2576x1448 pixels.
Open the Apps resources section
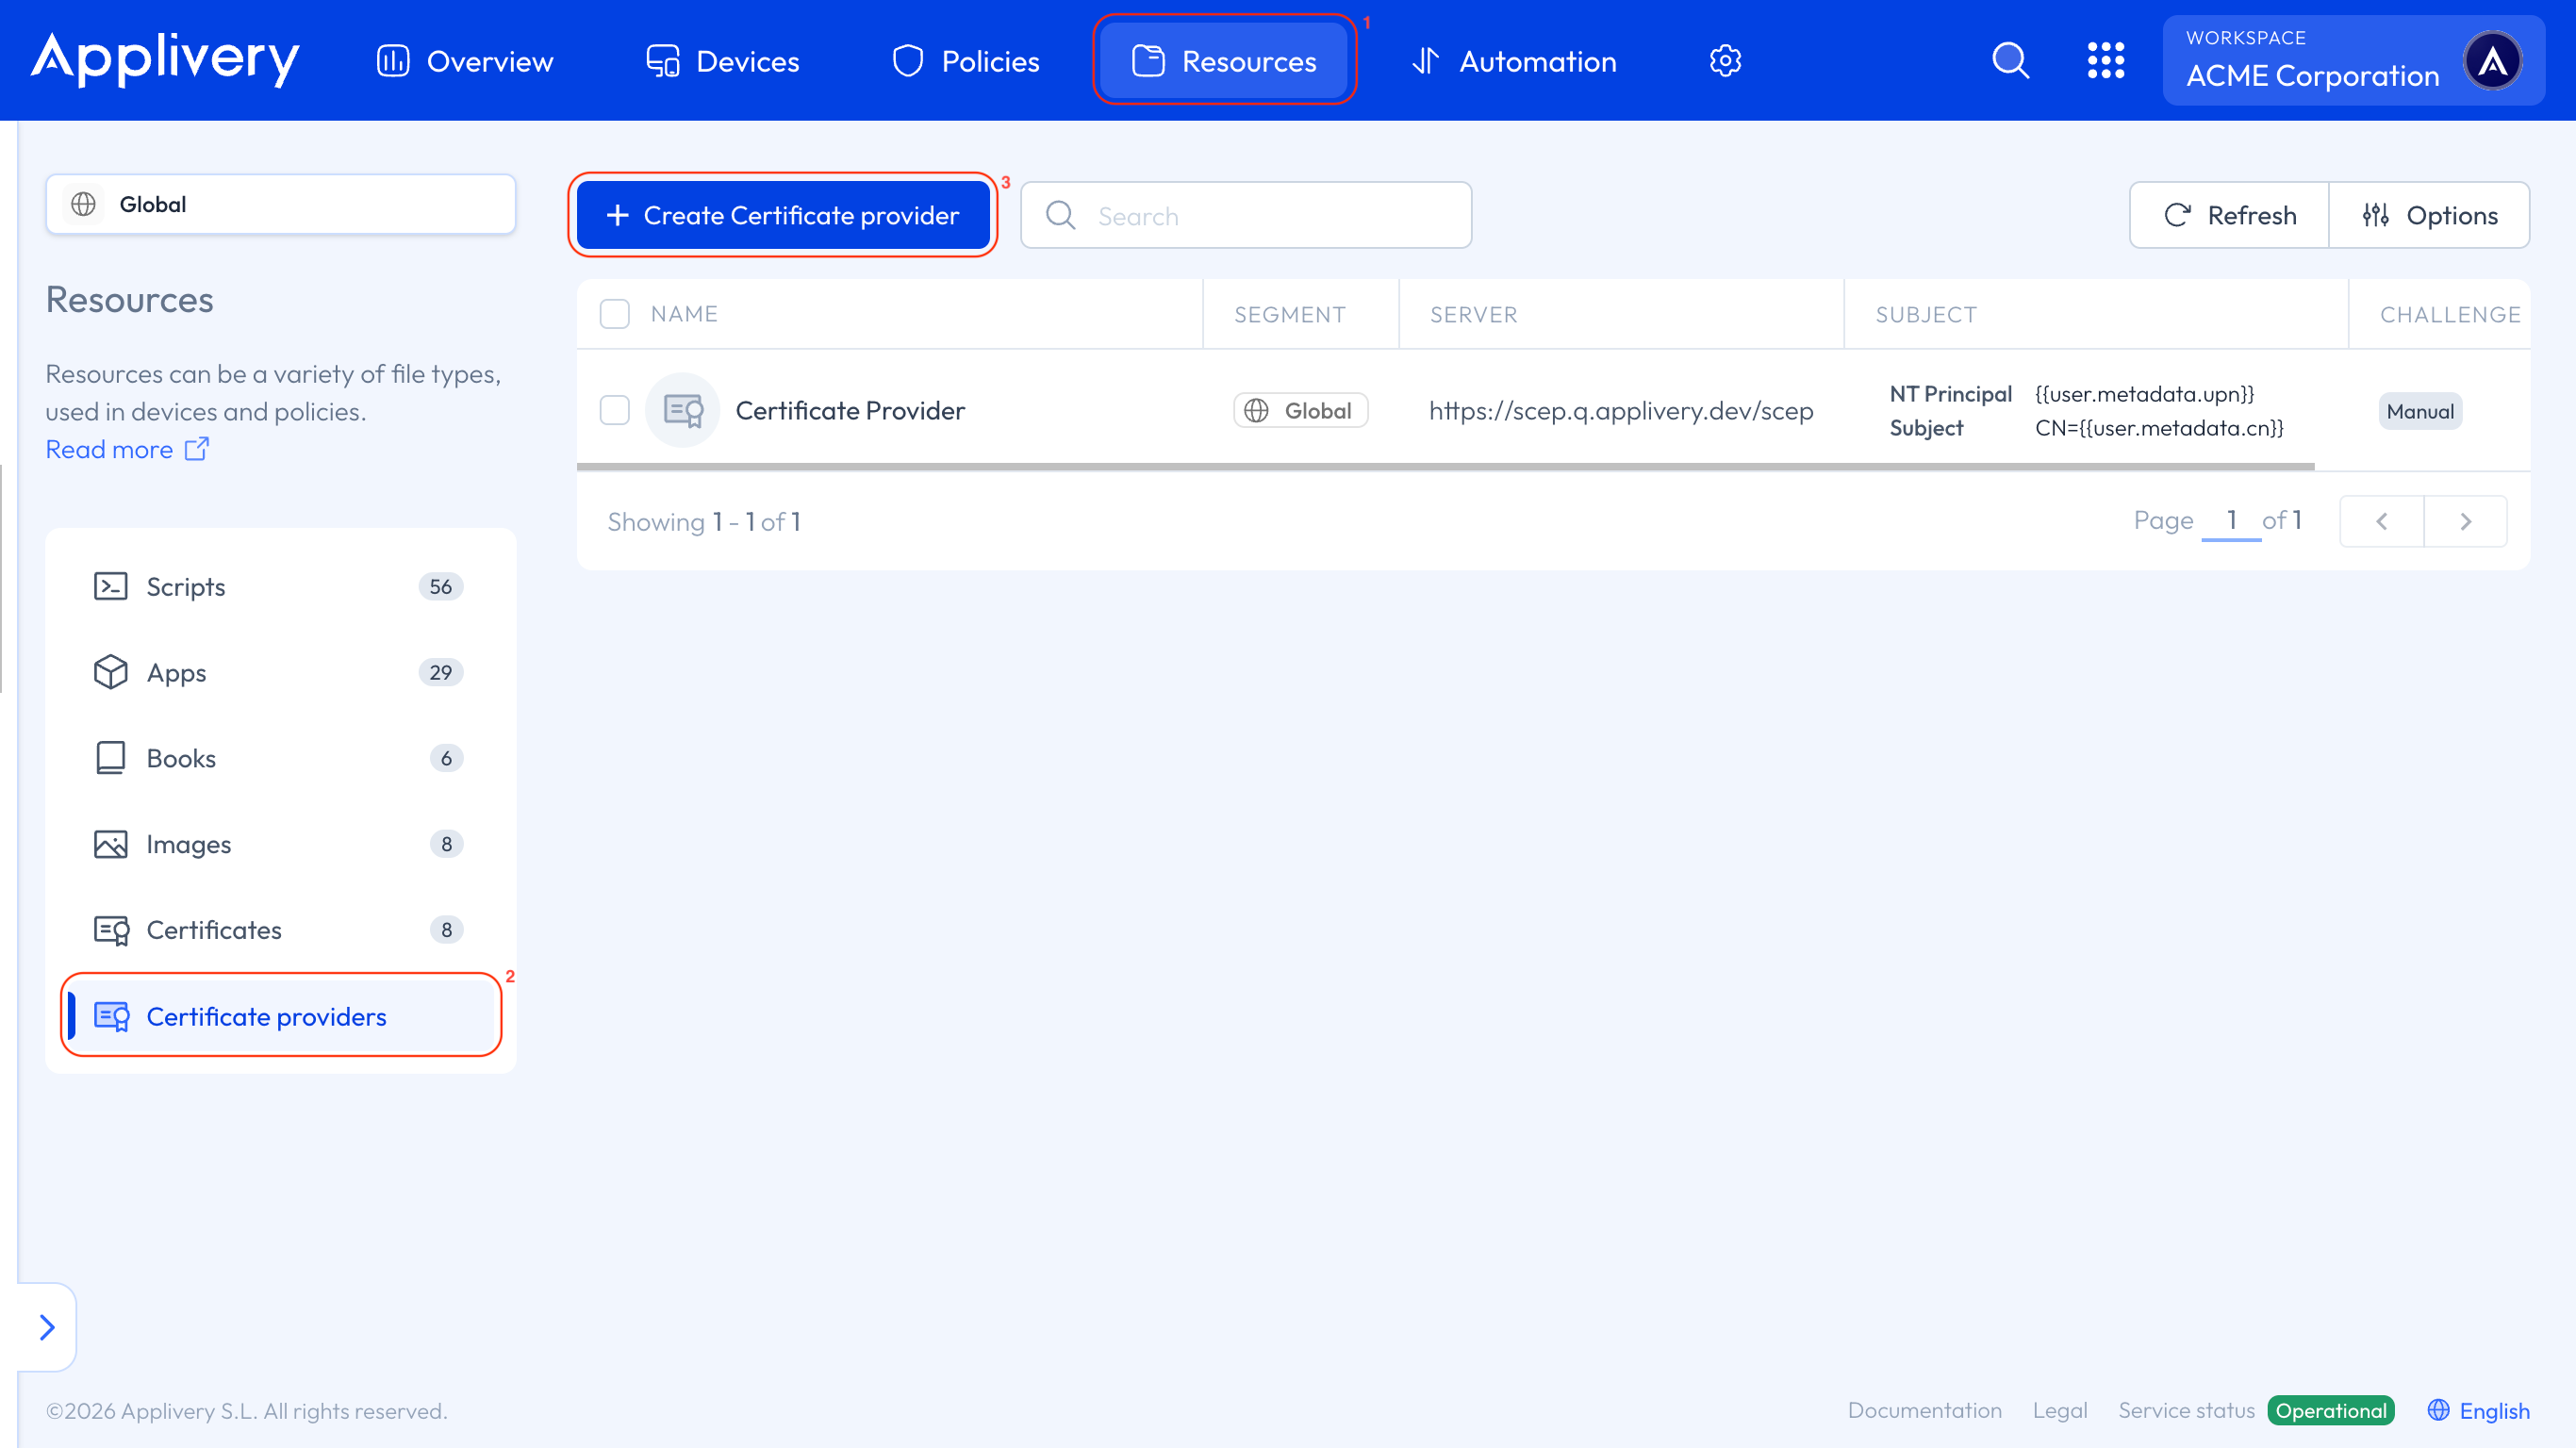tap(176, 672)
